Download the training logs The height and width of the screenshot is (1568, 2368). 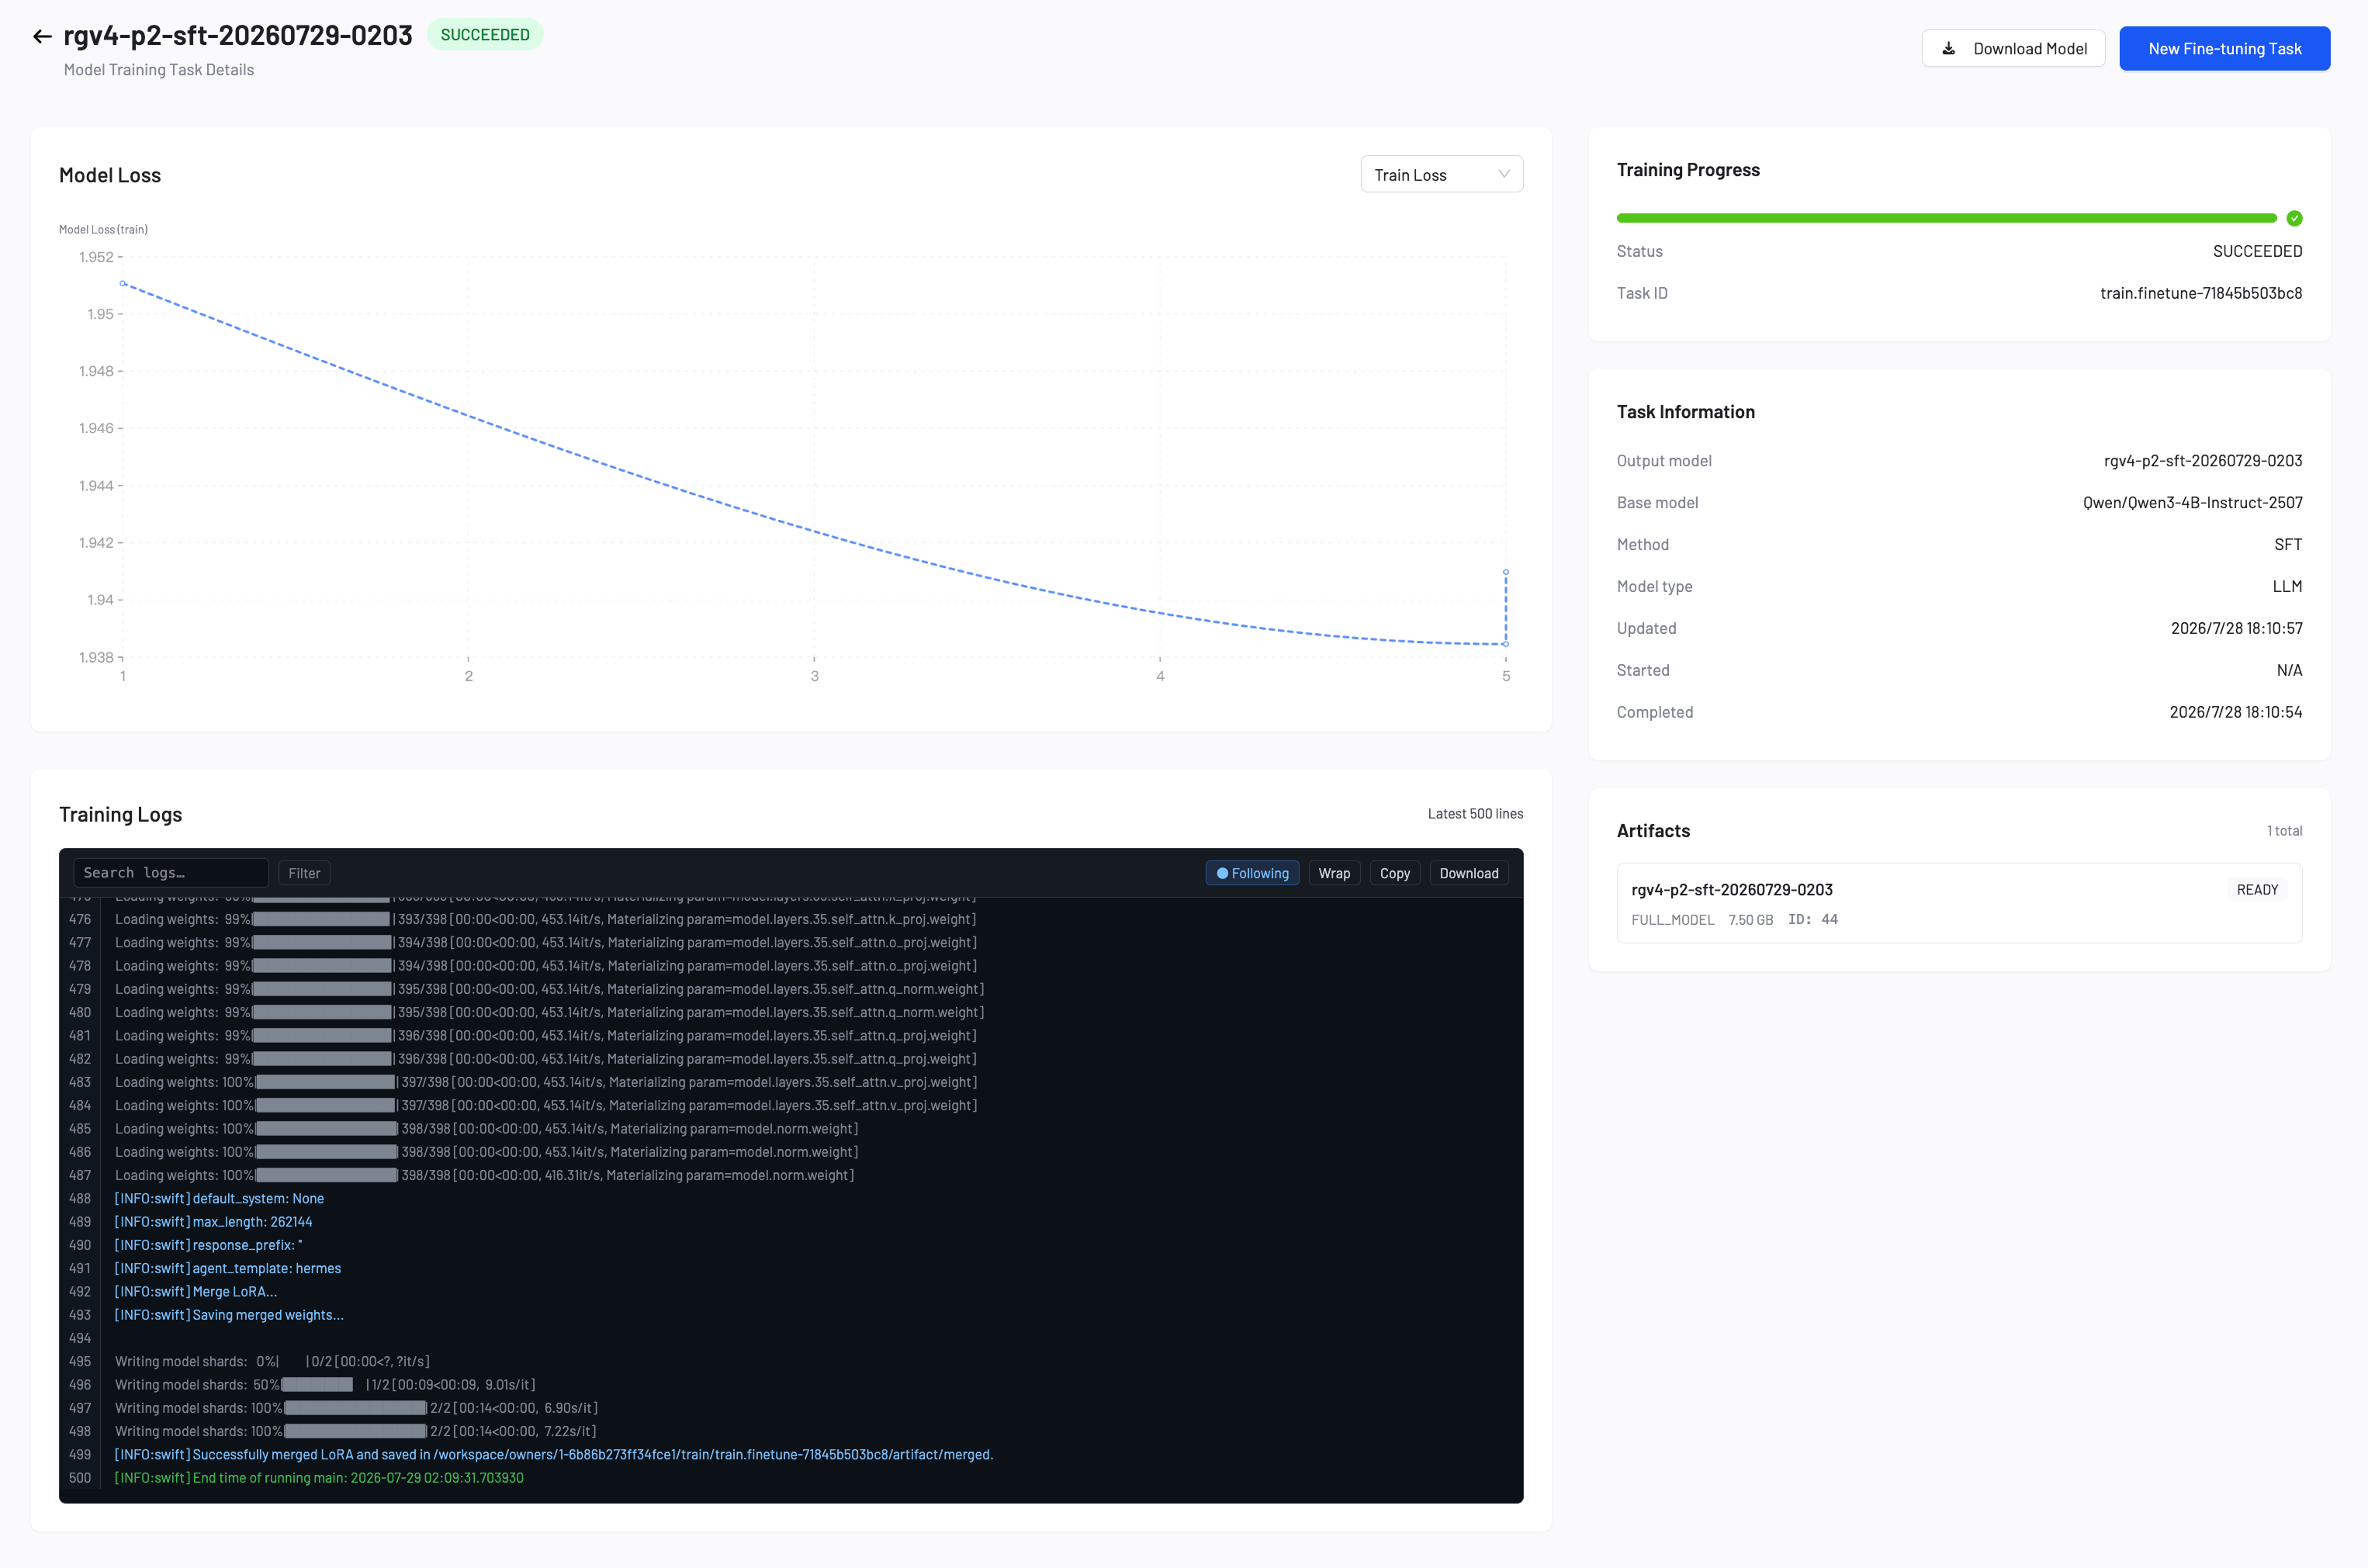(x=1468, y=873)
